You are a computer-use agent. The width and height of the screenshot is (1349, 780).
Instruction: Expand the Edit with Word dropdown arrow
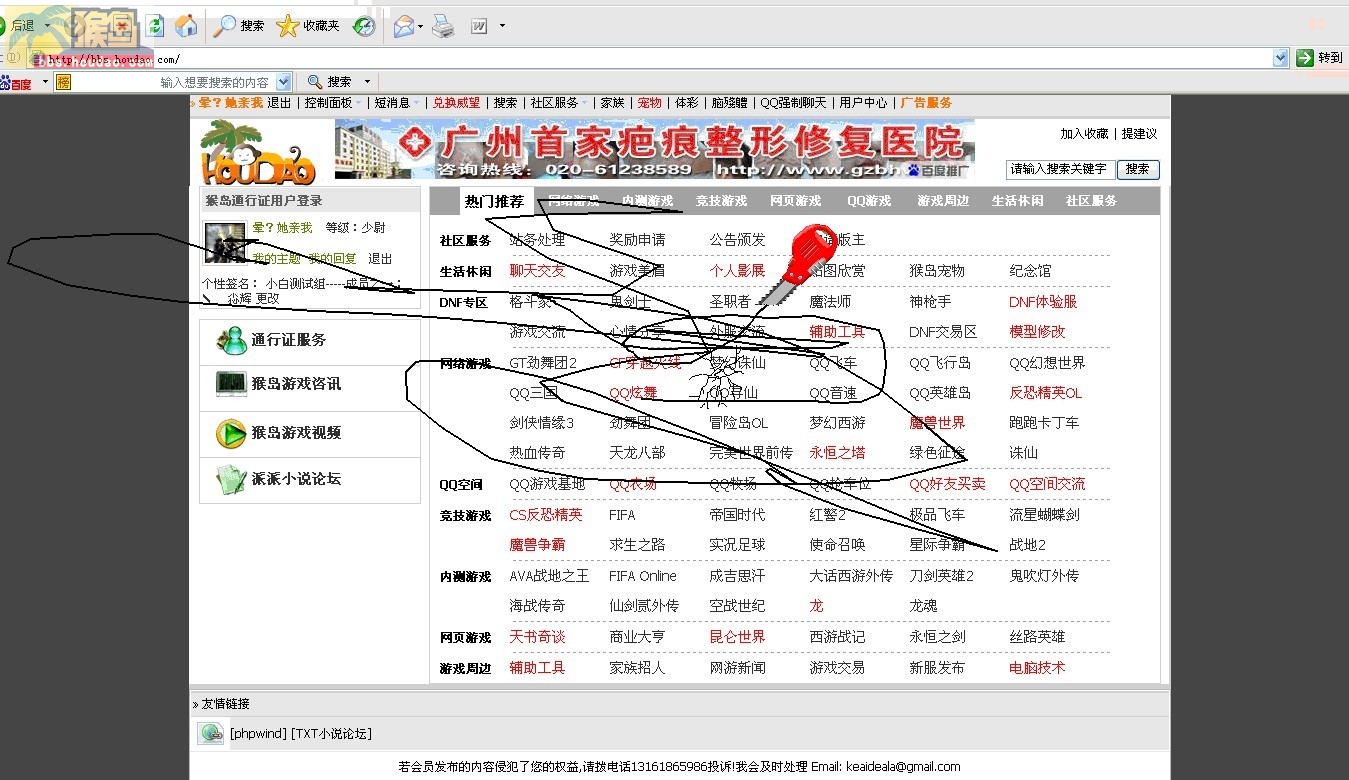pos(502,26)
